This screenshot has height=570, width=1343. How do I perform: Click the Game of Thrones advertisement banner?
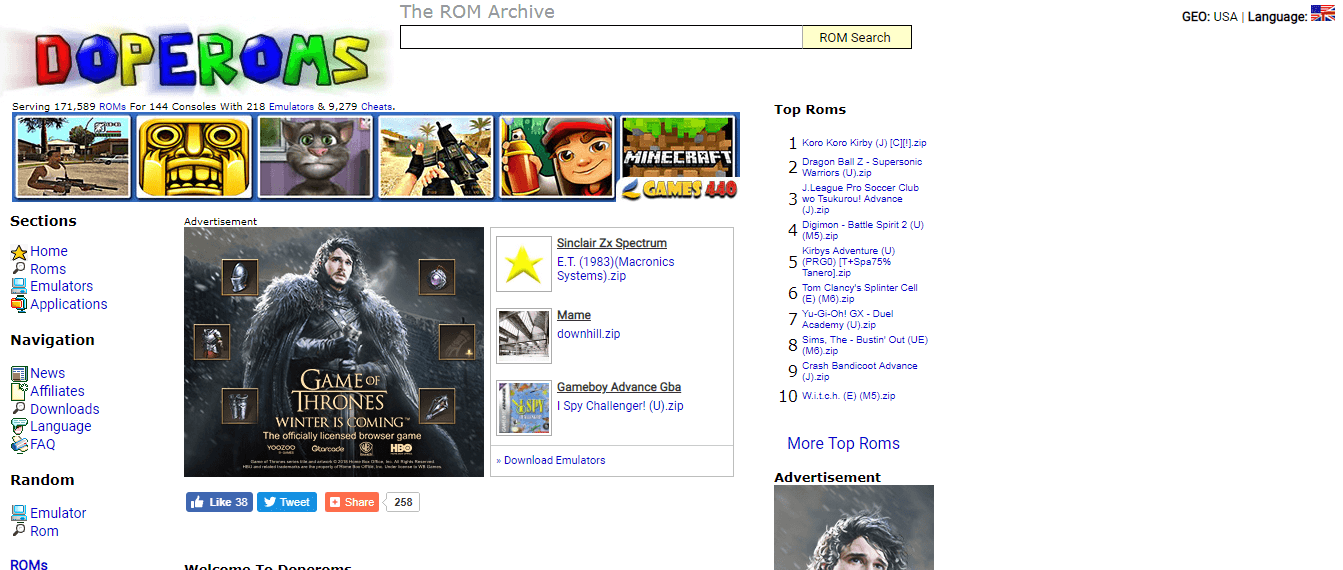[x=334, y=352]
